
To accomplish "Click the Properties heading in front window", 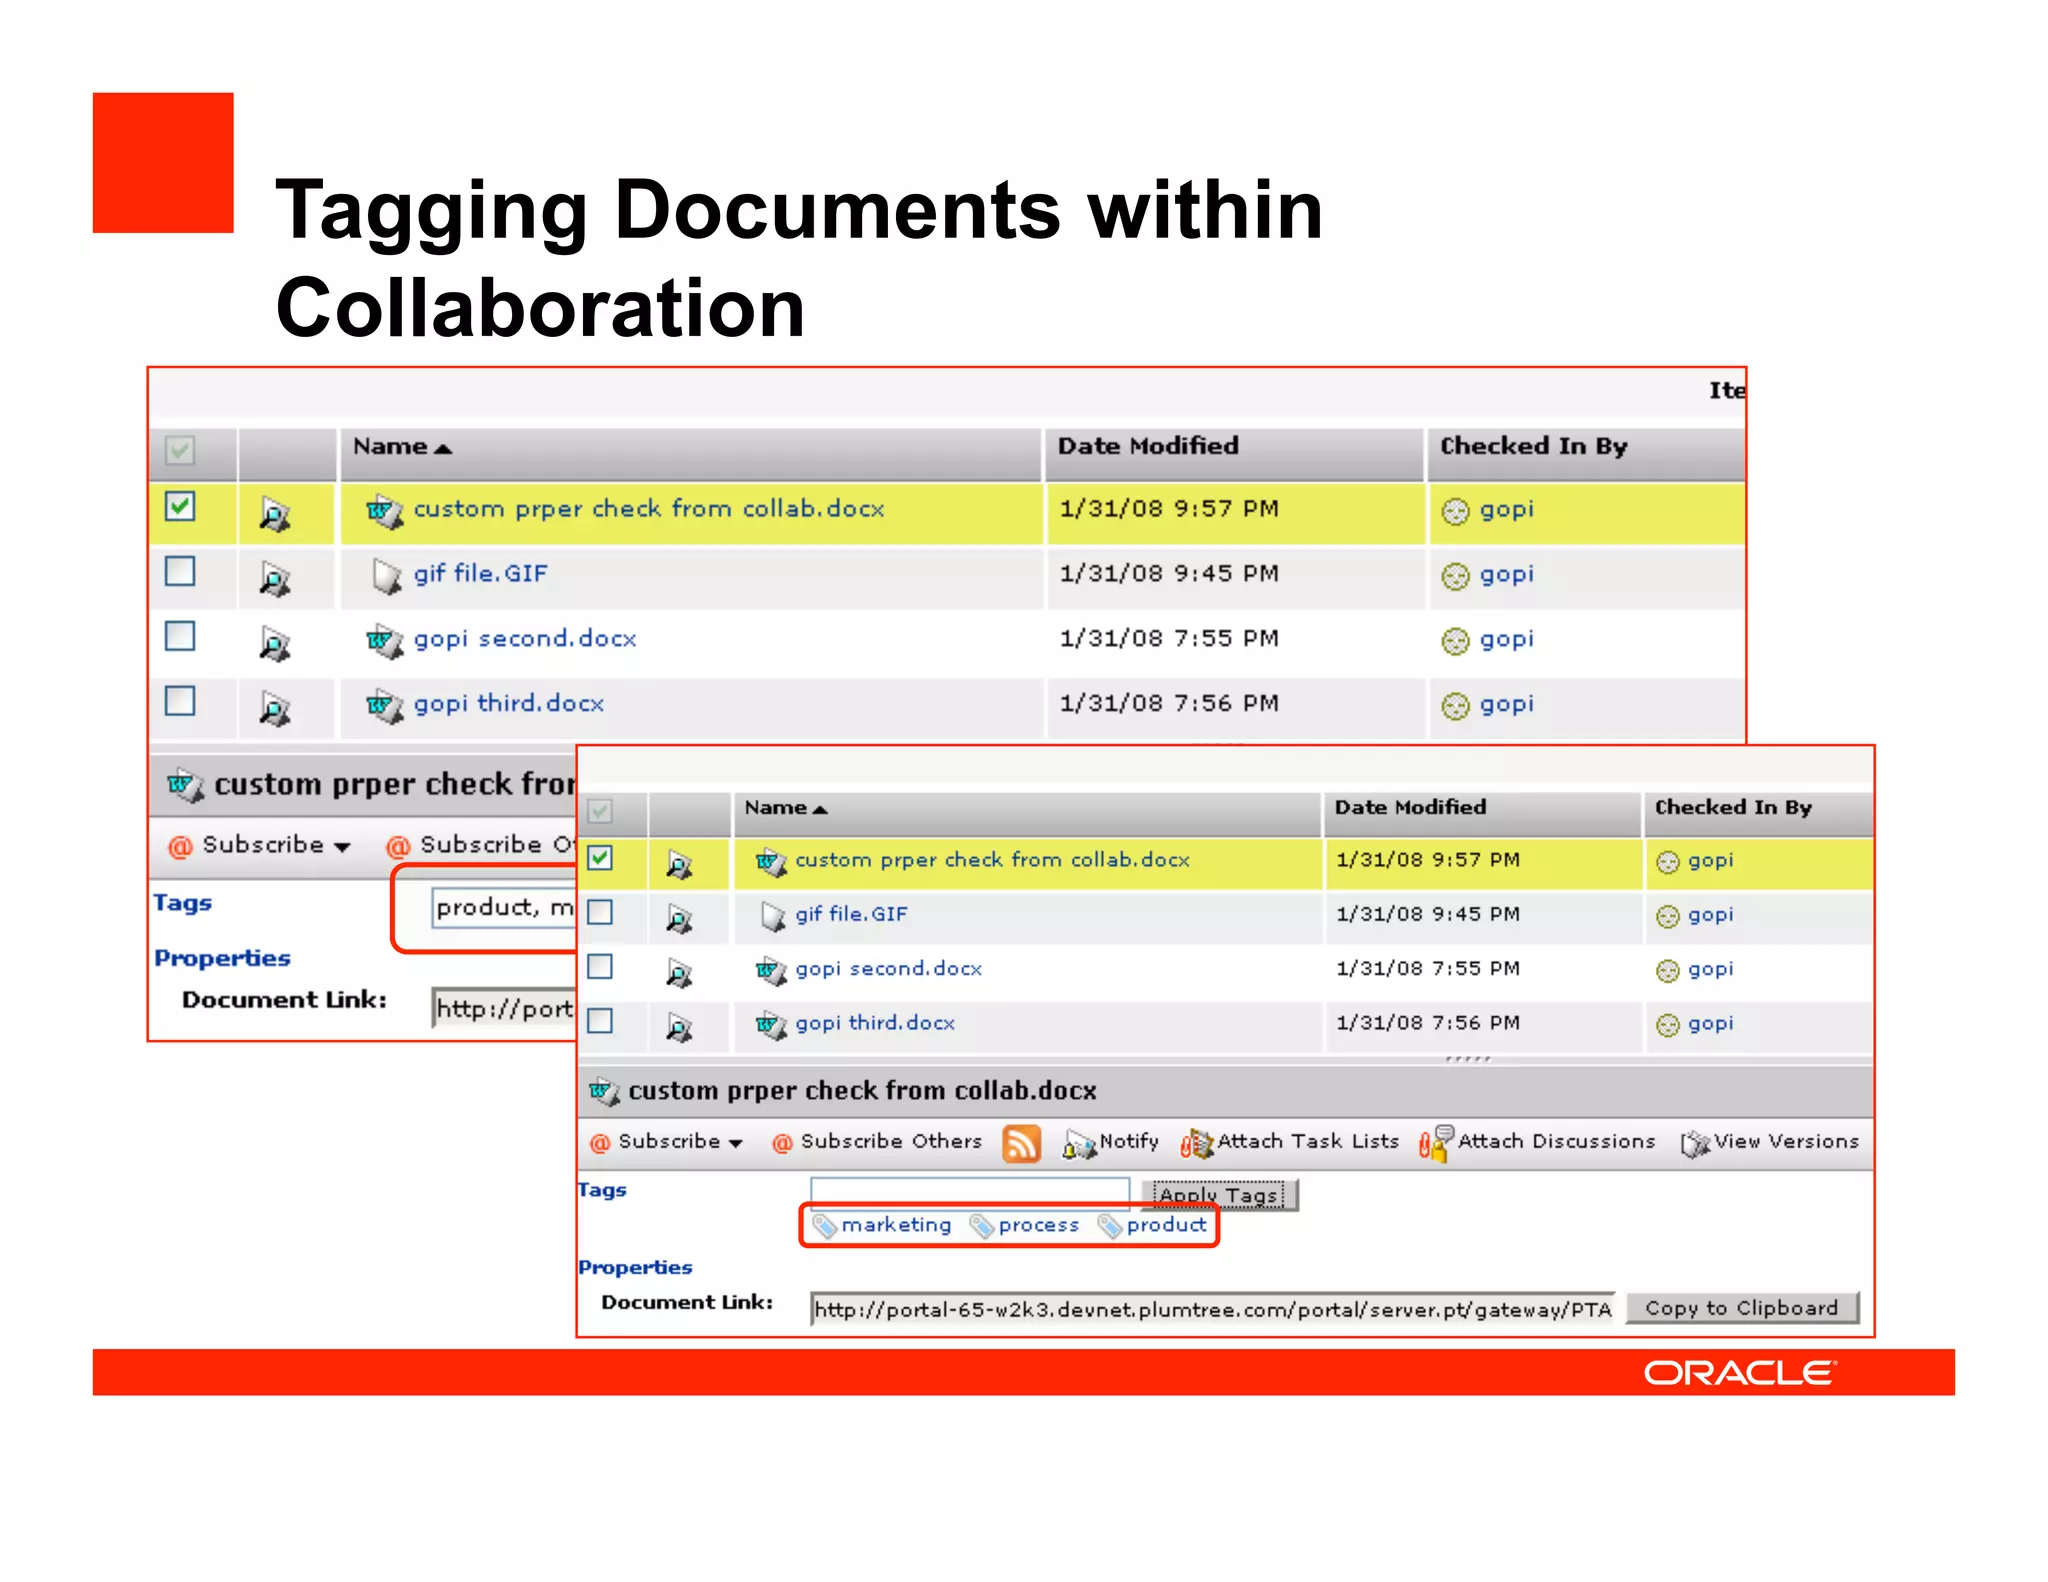I will [635, 1267].
